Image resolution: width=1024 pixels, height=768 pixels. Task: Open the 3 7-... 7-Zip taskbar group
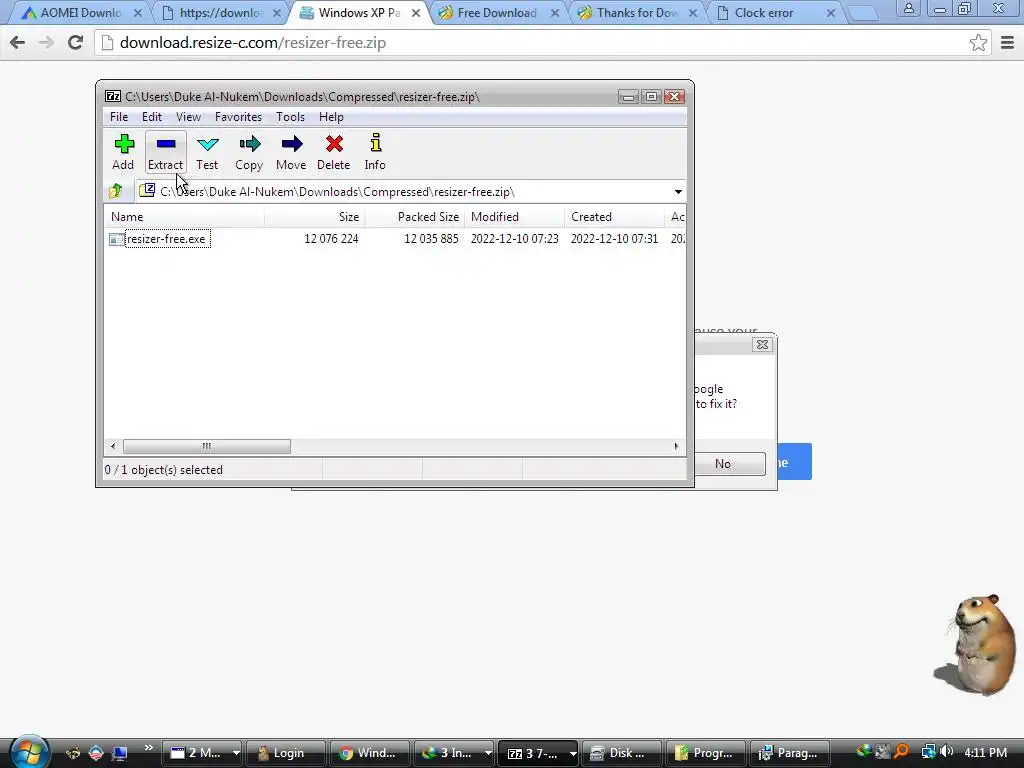tap(539, 753)
